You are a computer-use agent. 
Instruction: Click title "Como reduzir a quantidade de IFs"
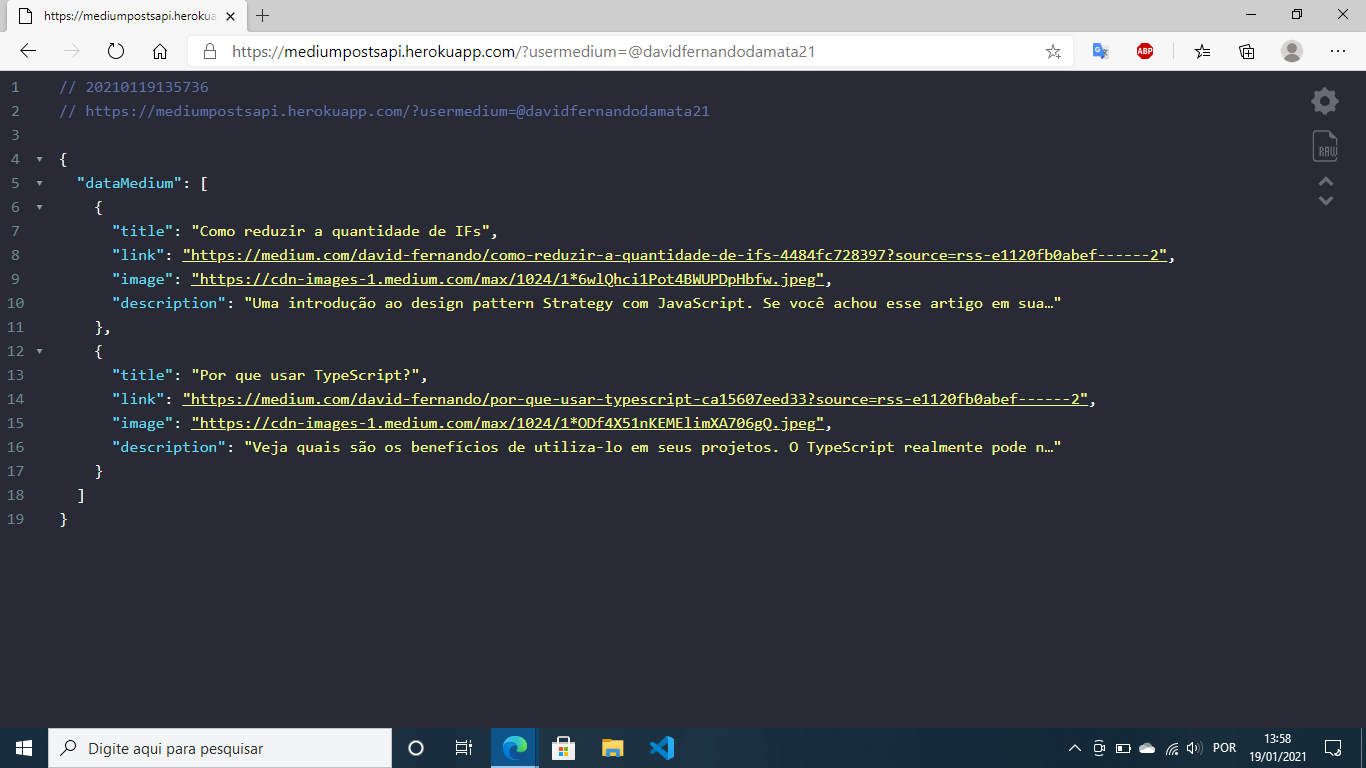(x=339, y=231)
